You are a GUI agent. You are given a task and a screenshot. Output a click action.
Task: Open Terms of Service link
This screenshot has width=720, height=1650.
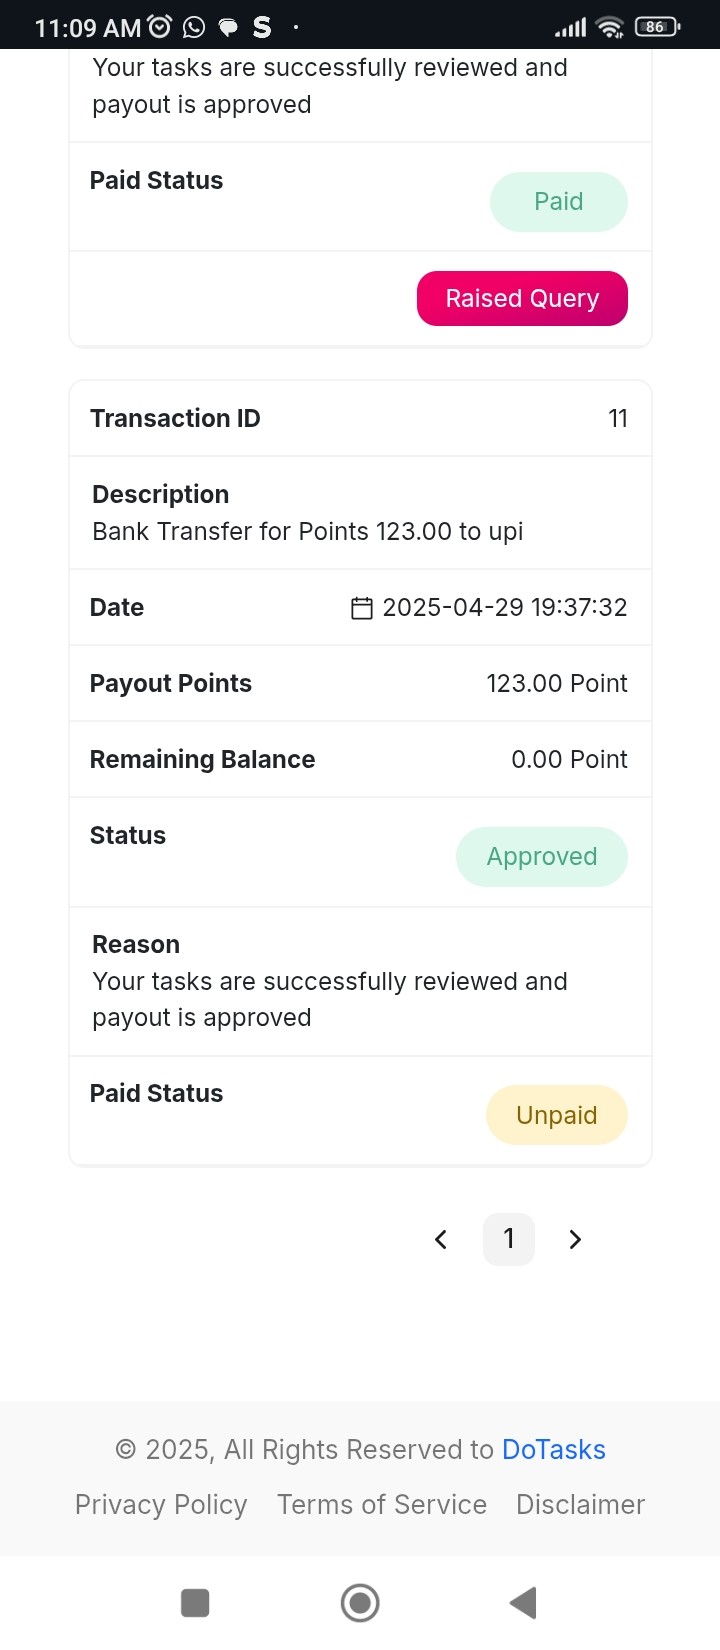click(x=382, y=1505)
